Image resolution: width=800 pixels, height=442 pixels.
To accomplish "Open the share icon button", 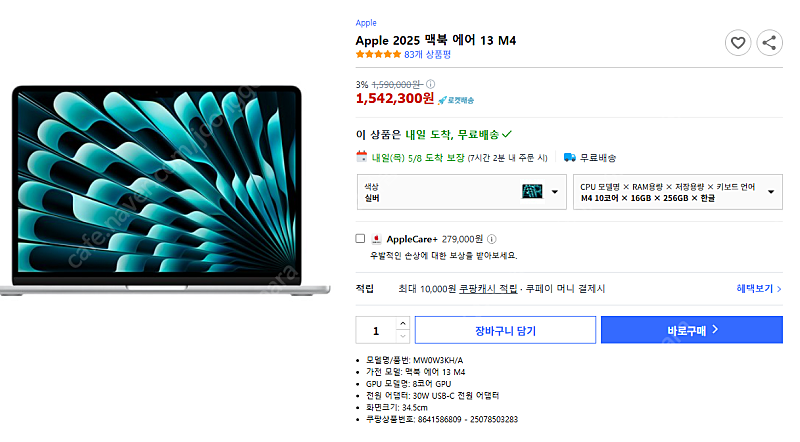I will pos(769,43).
